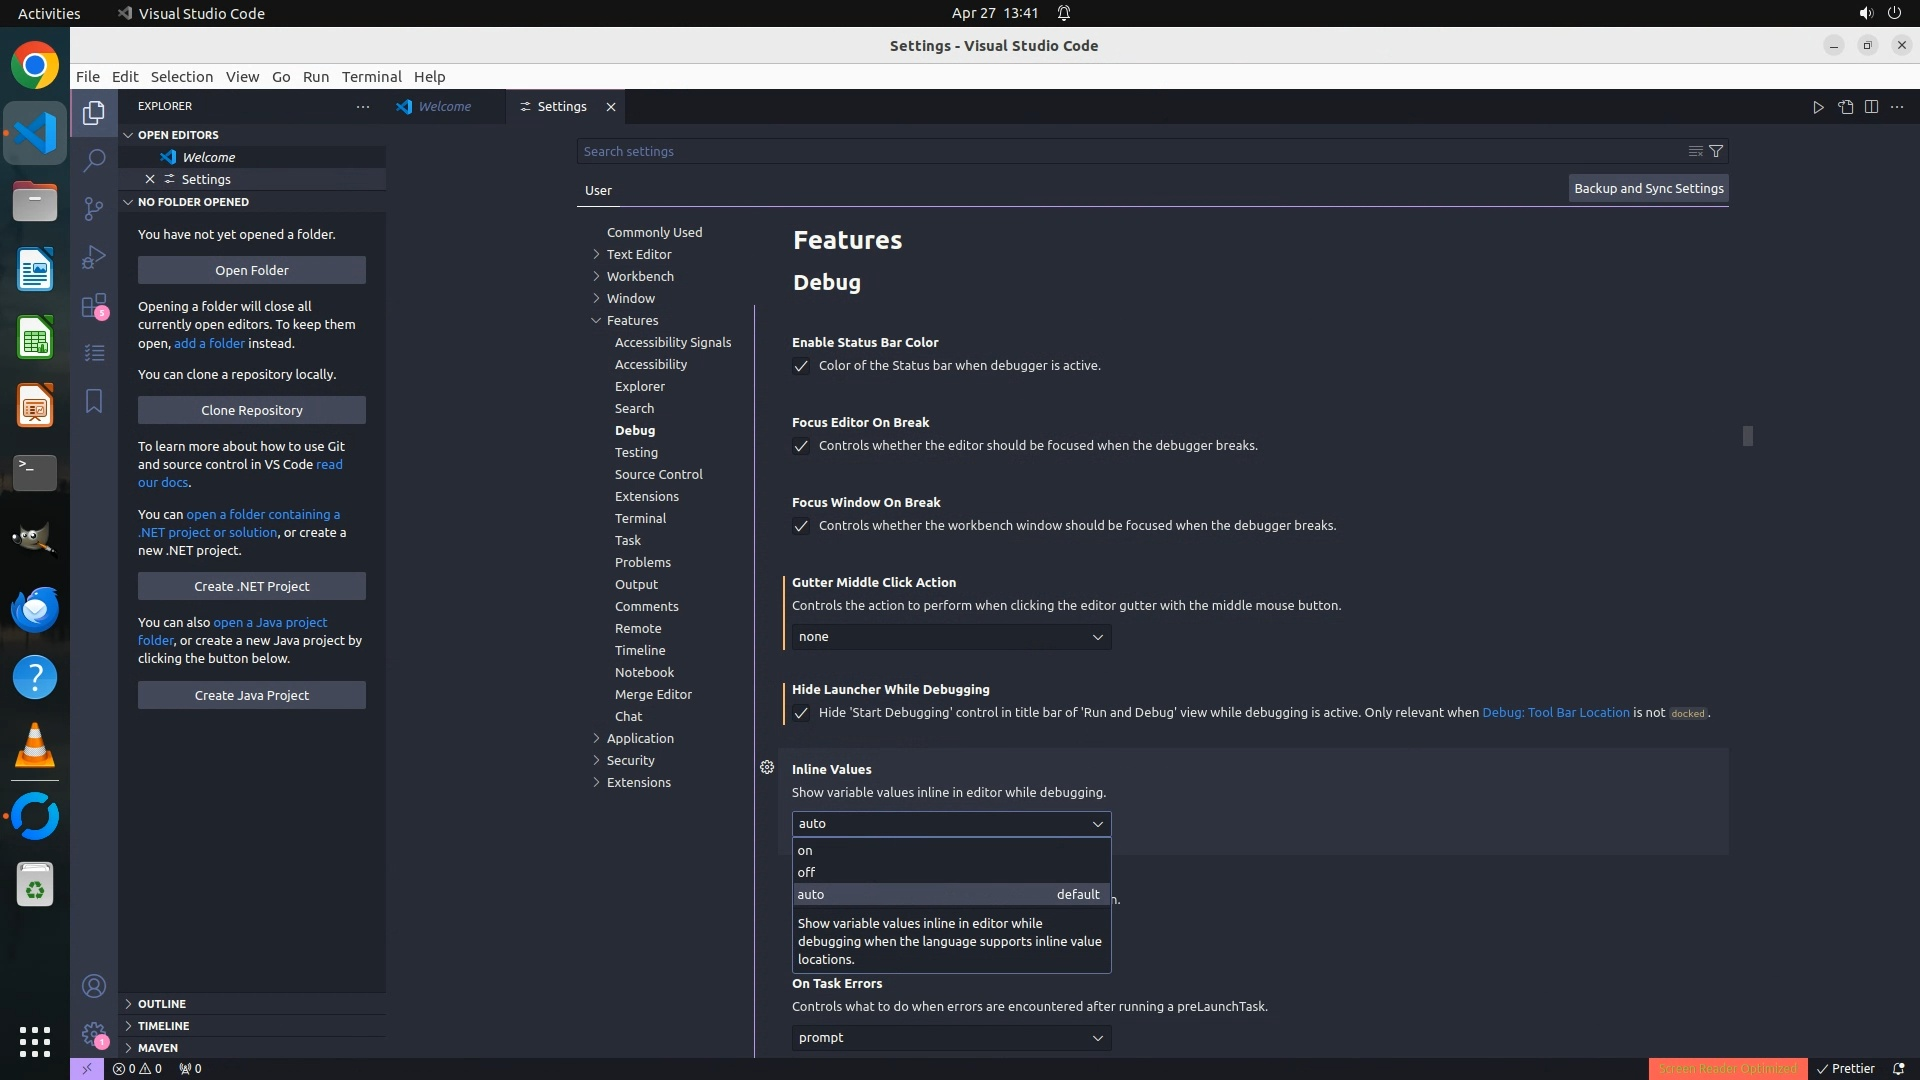The height and width of the screenshot is (1080, 1920).
Task: Switch to the Welcome tab
Action: (444, 107)
